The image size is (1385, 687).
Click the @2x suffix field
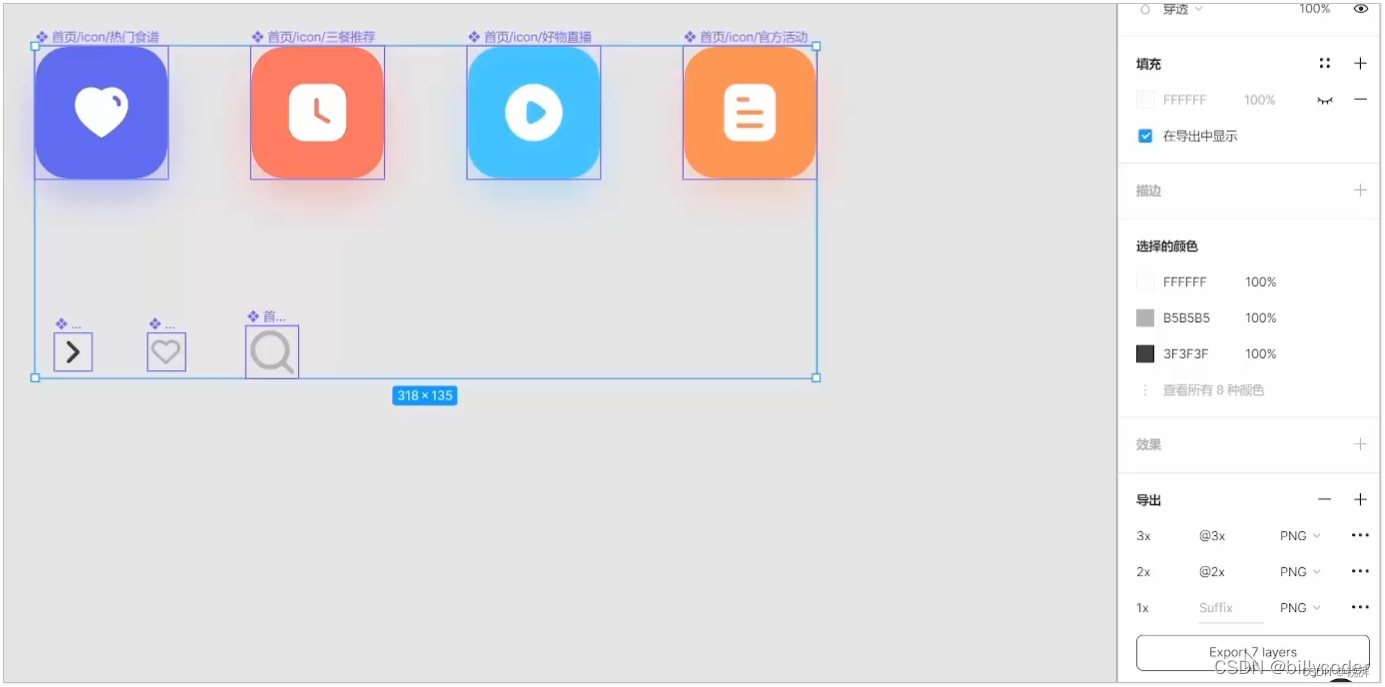click(x=1212, y=572)
